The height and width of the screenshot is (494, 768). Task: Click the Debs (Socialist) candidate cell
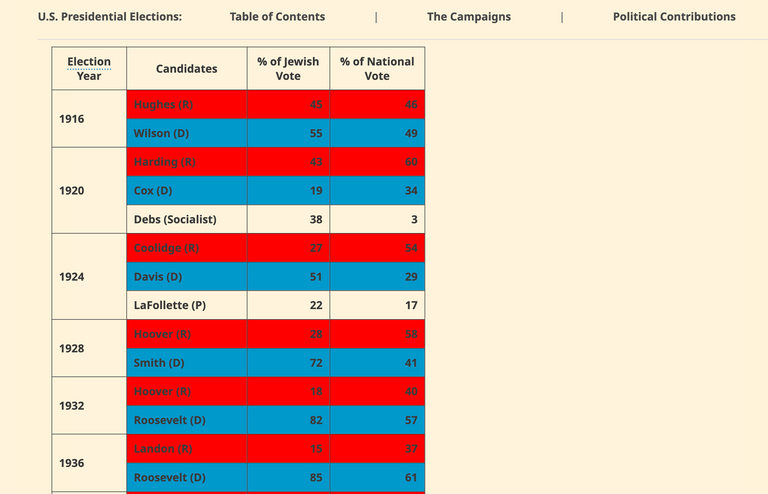(x=175, y=220)
